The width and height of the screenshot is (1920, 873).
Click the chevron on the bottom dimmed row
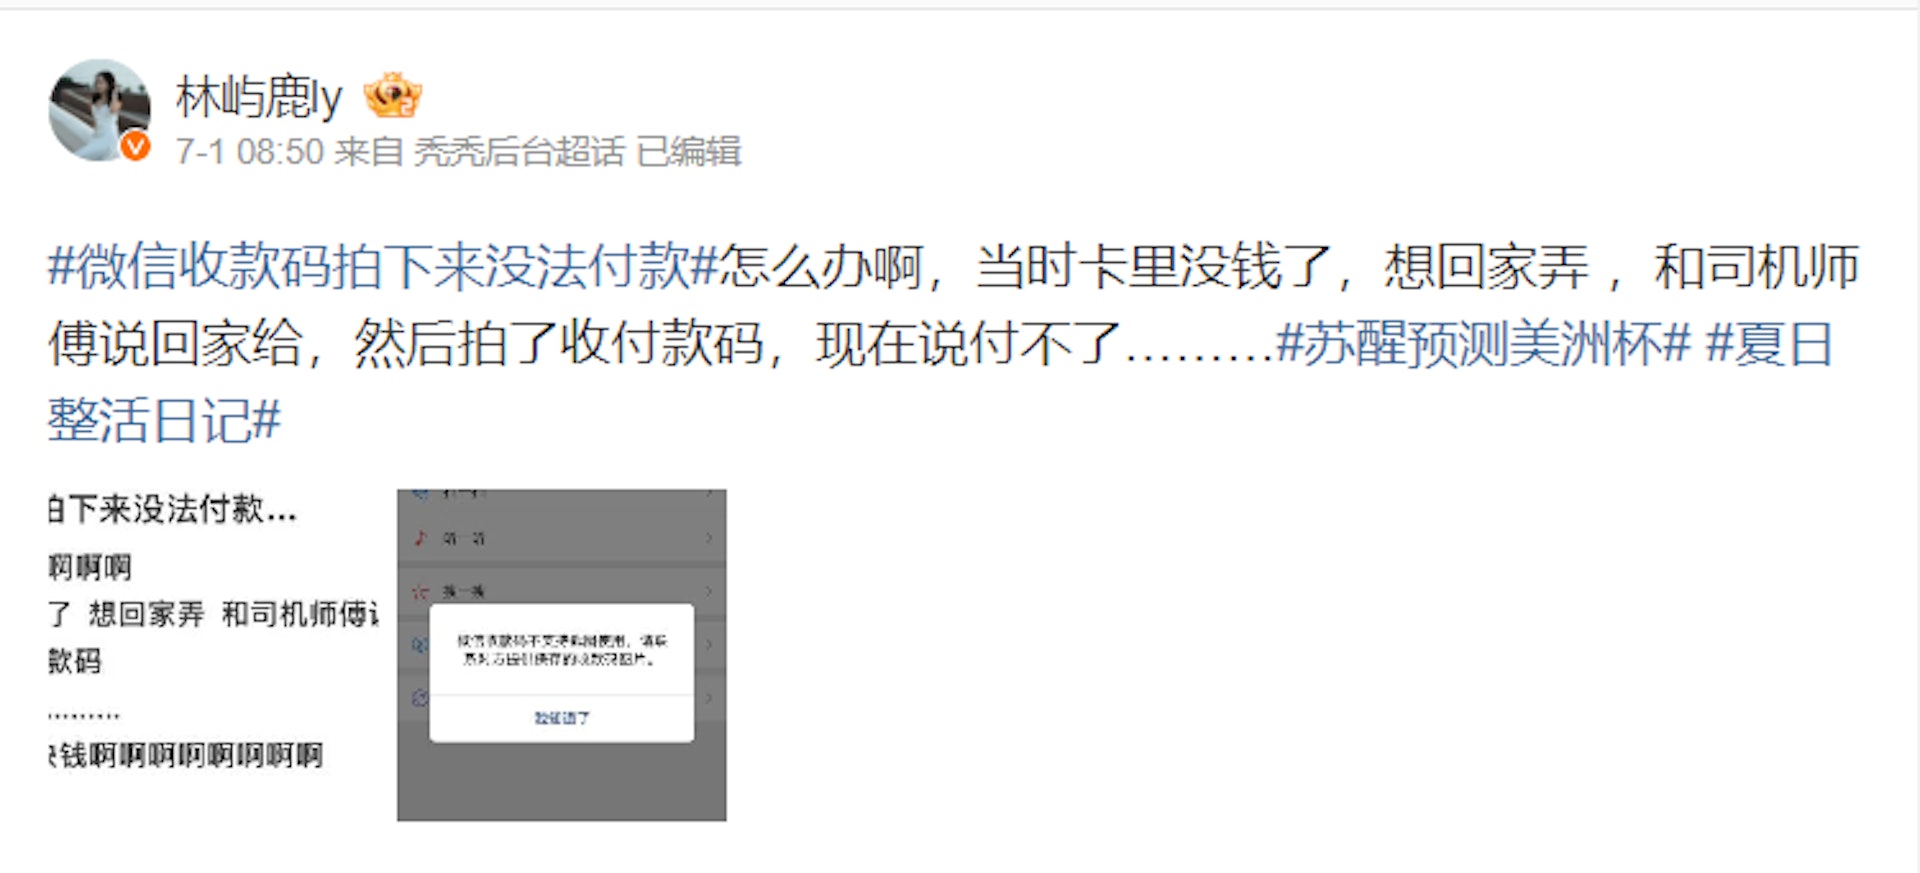tap(709, 697)
